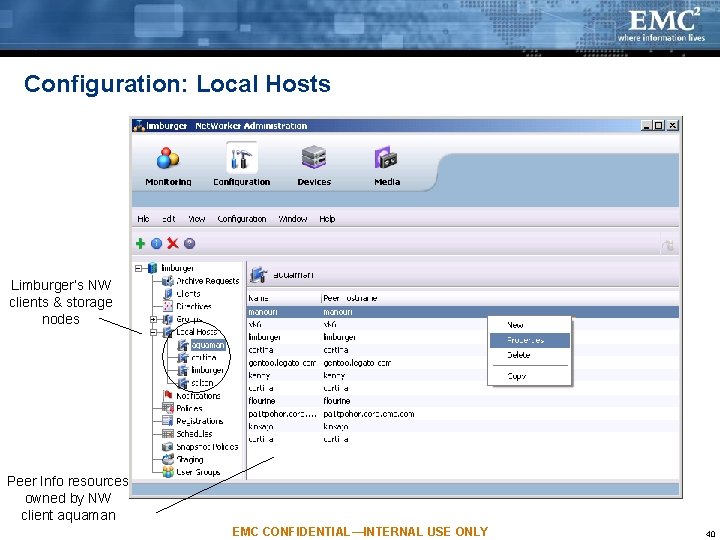Click the blue info Properties toolbar icon
Viewport: 720px width, 540px height.
pos(157,243)
